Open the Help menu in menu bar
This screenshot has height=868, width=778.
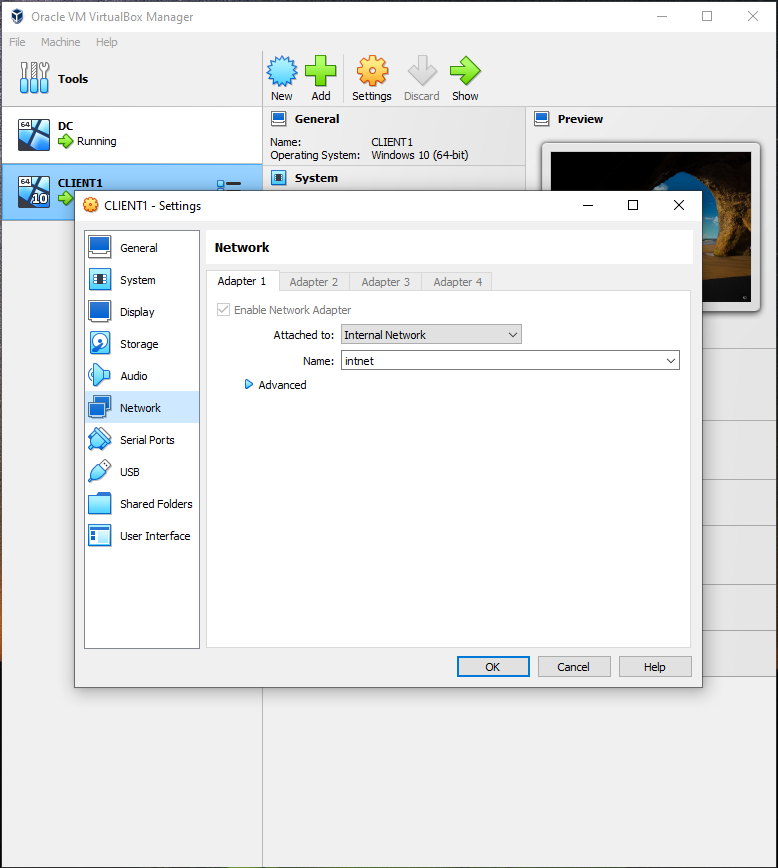click(x=106, y=42)
